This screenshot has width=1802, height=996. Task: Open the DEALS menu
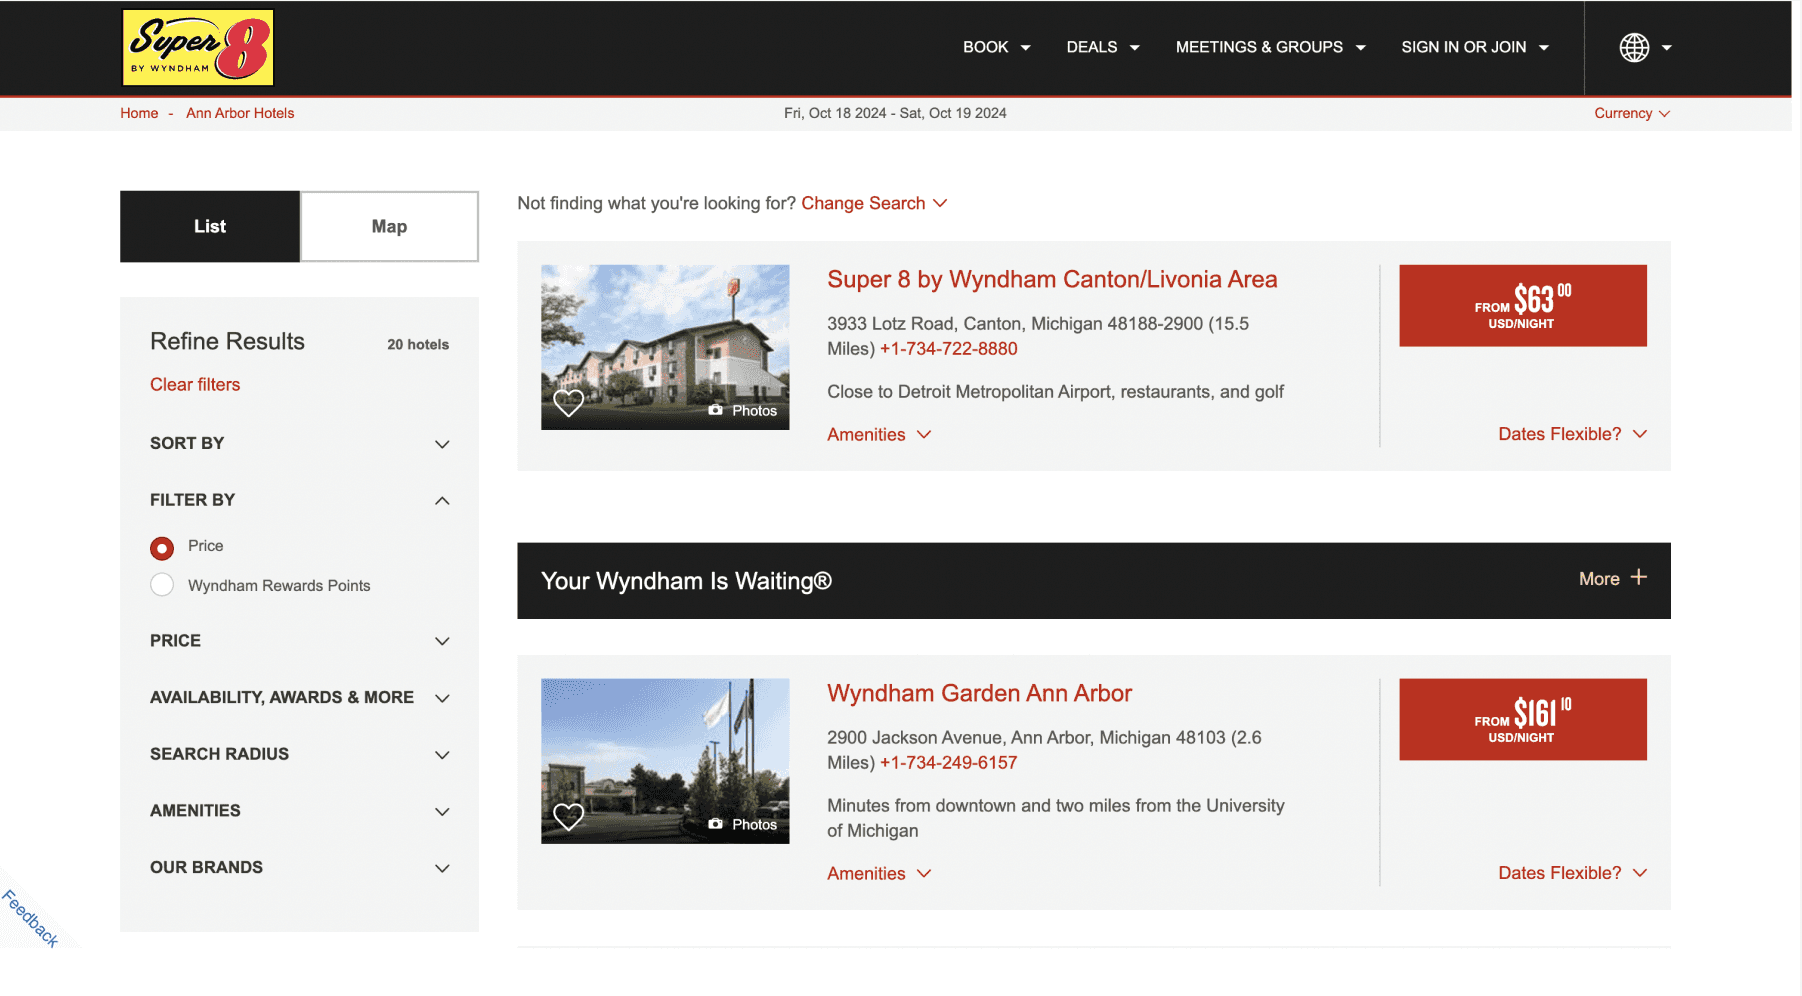coord(1103,47)
